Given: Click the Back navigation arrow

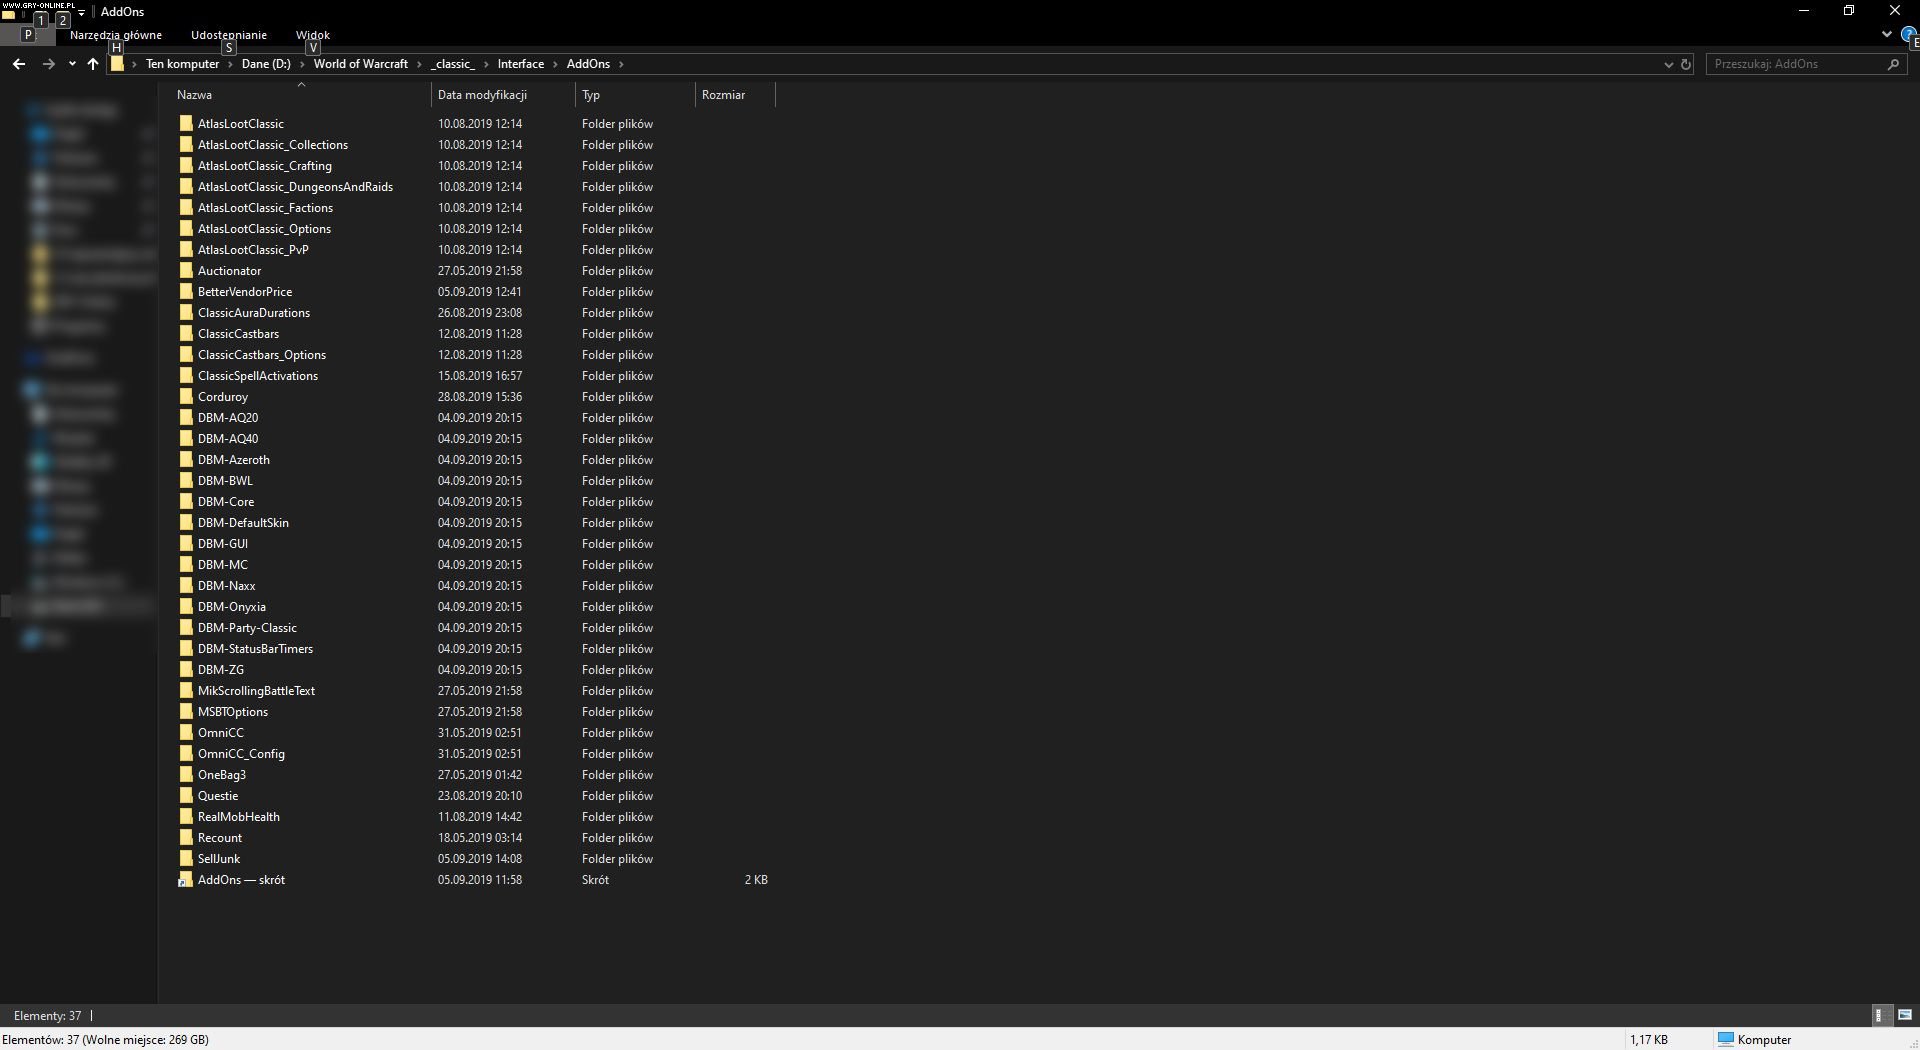Looking at the screenshot, I should tap(19, 64).
